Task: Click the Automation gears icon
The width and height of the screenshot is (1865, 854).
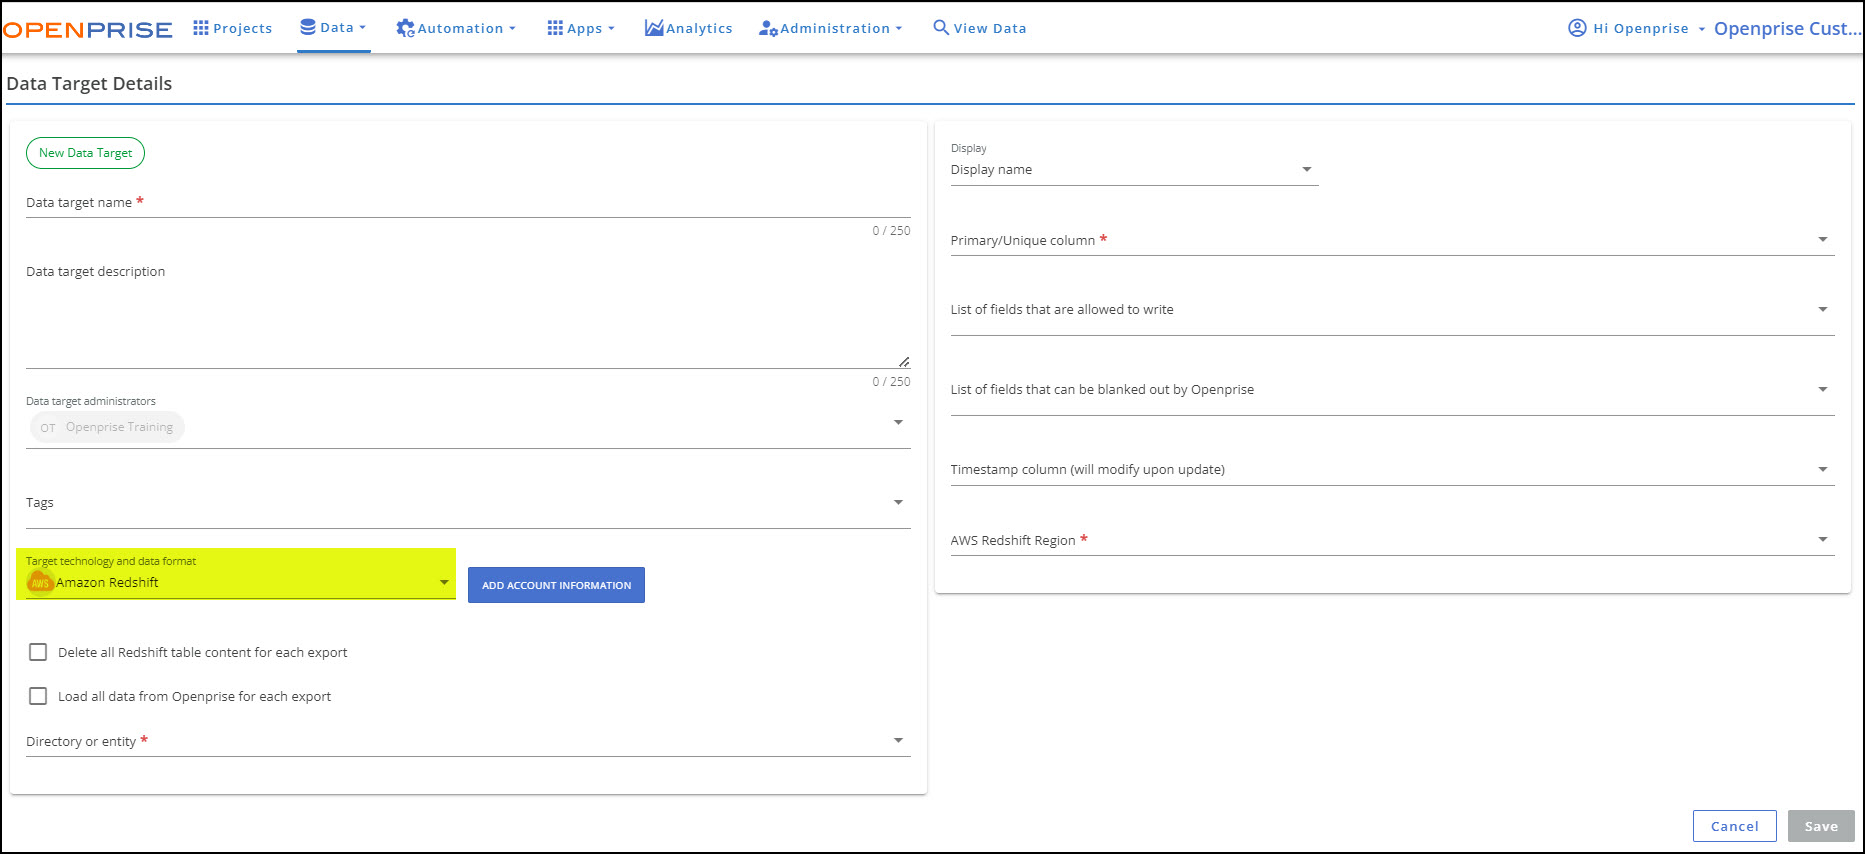Action: (x=405, y=28)
